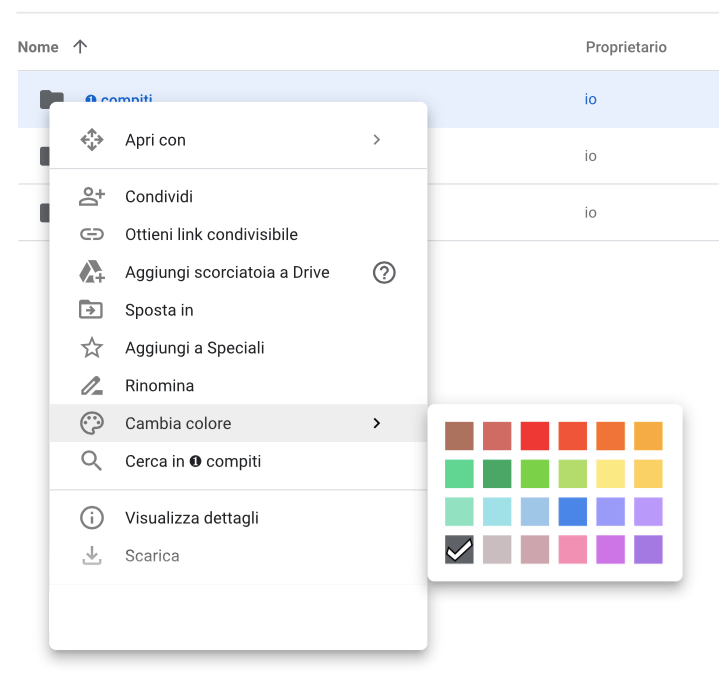719x680 pixels.
Task: Click the Sposta in folder-arrow icon
Action: coord(92,310)
